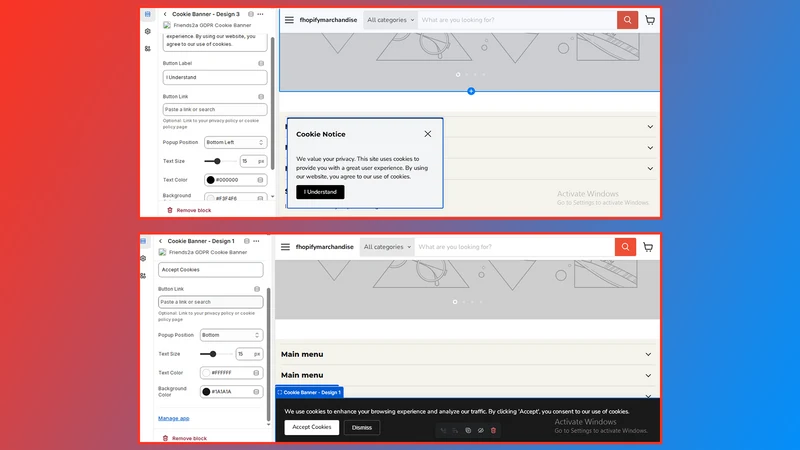Expand first accordion chevron in top preview
This screenshot has height=450, width=800.
click(x=650, y=127)
